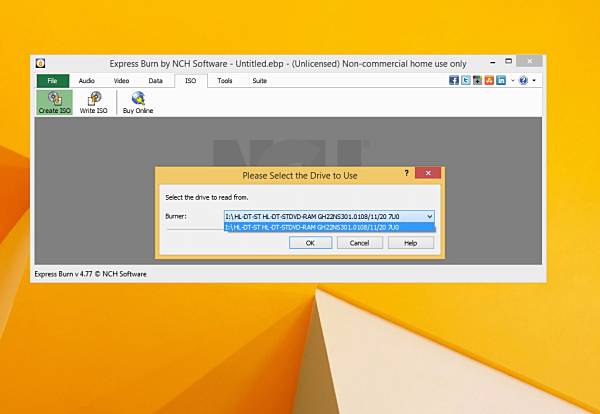Click the Express Burn window title bar text
Viewport: 600px width, 414px height.
point(288,64)
